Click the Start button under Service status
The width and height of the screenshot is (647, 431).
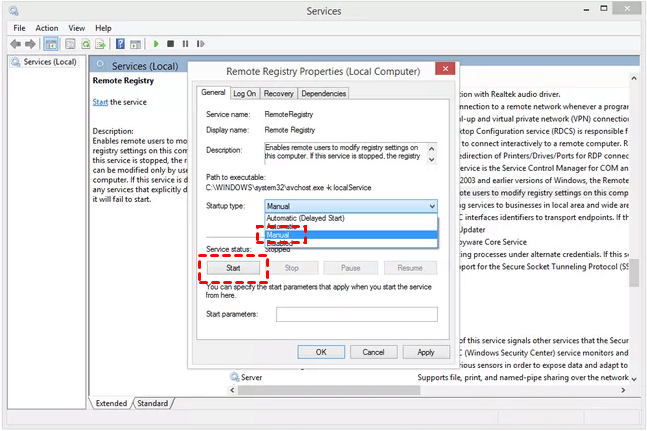point(234,268)
